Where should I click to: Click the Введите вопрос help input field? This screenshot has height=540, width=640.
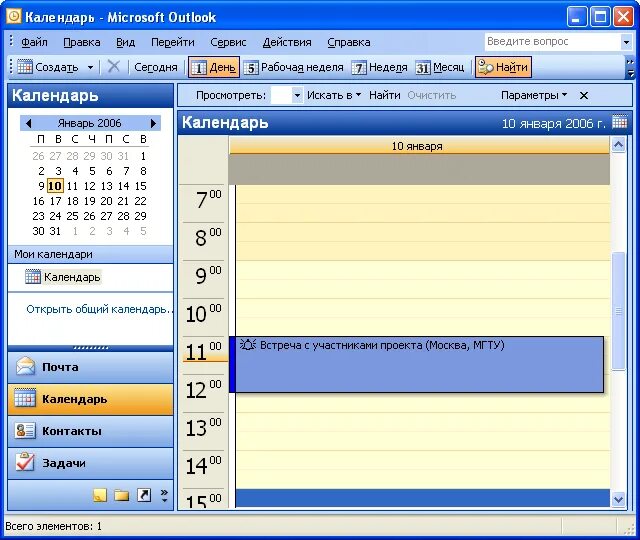tap(552, 42)
